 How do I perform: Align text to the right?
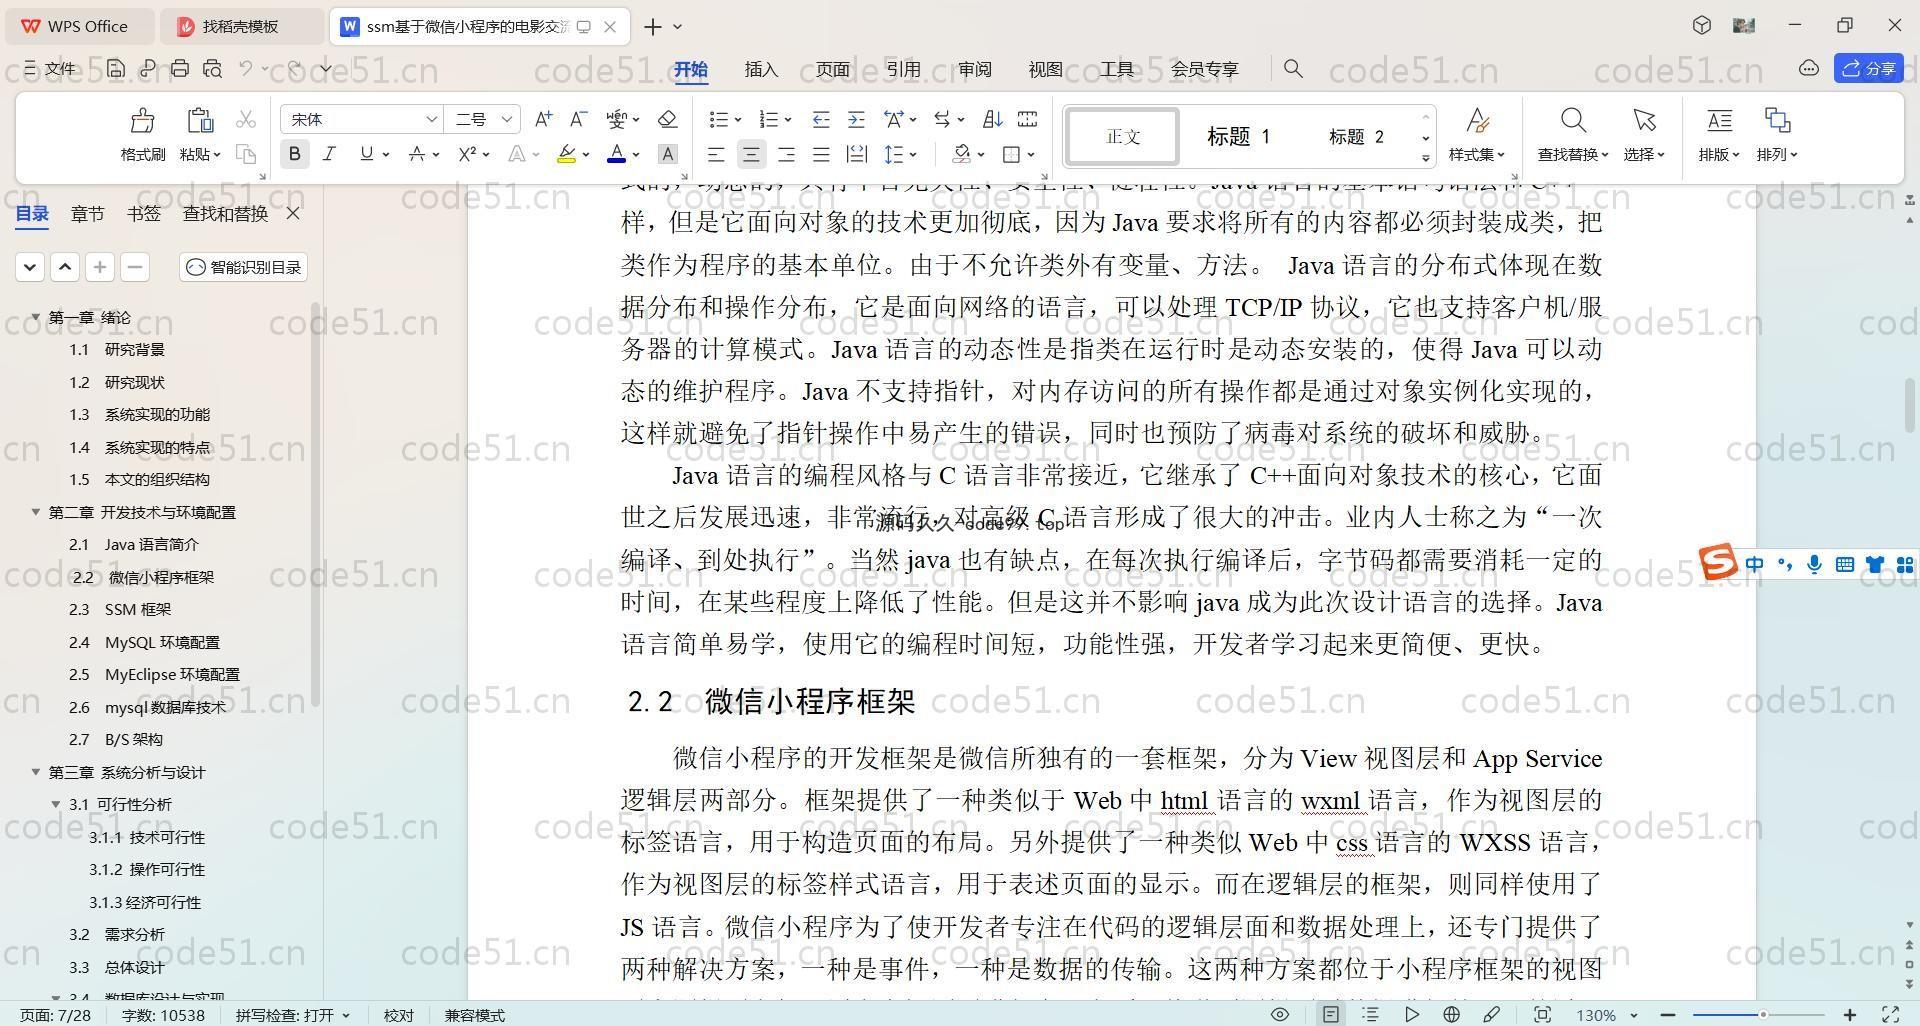[786, 154]
